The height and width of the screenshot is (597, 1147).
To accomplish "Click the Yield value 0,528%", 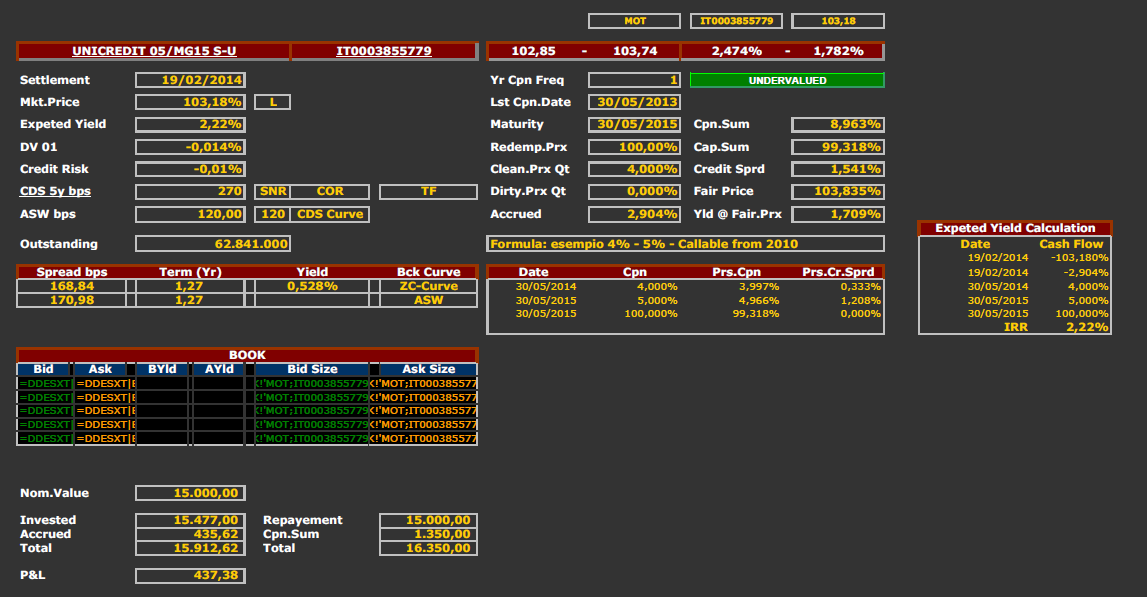I will click(312, 286).
